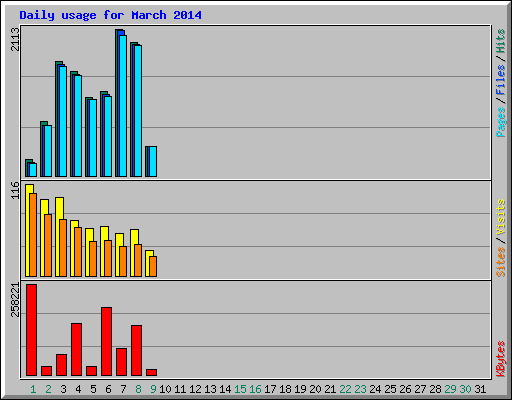Click the 2113 hits axis value

[15, 39]
